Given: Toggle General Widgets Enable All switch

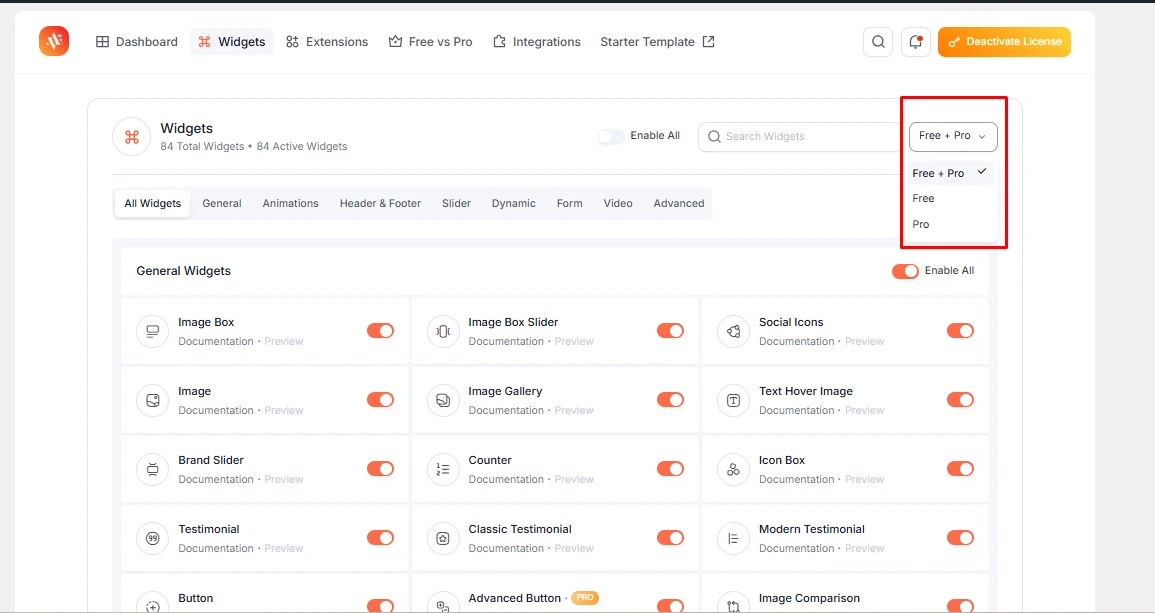Looking at the screenshot, I should pos(905,271).
